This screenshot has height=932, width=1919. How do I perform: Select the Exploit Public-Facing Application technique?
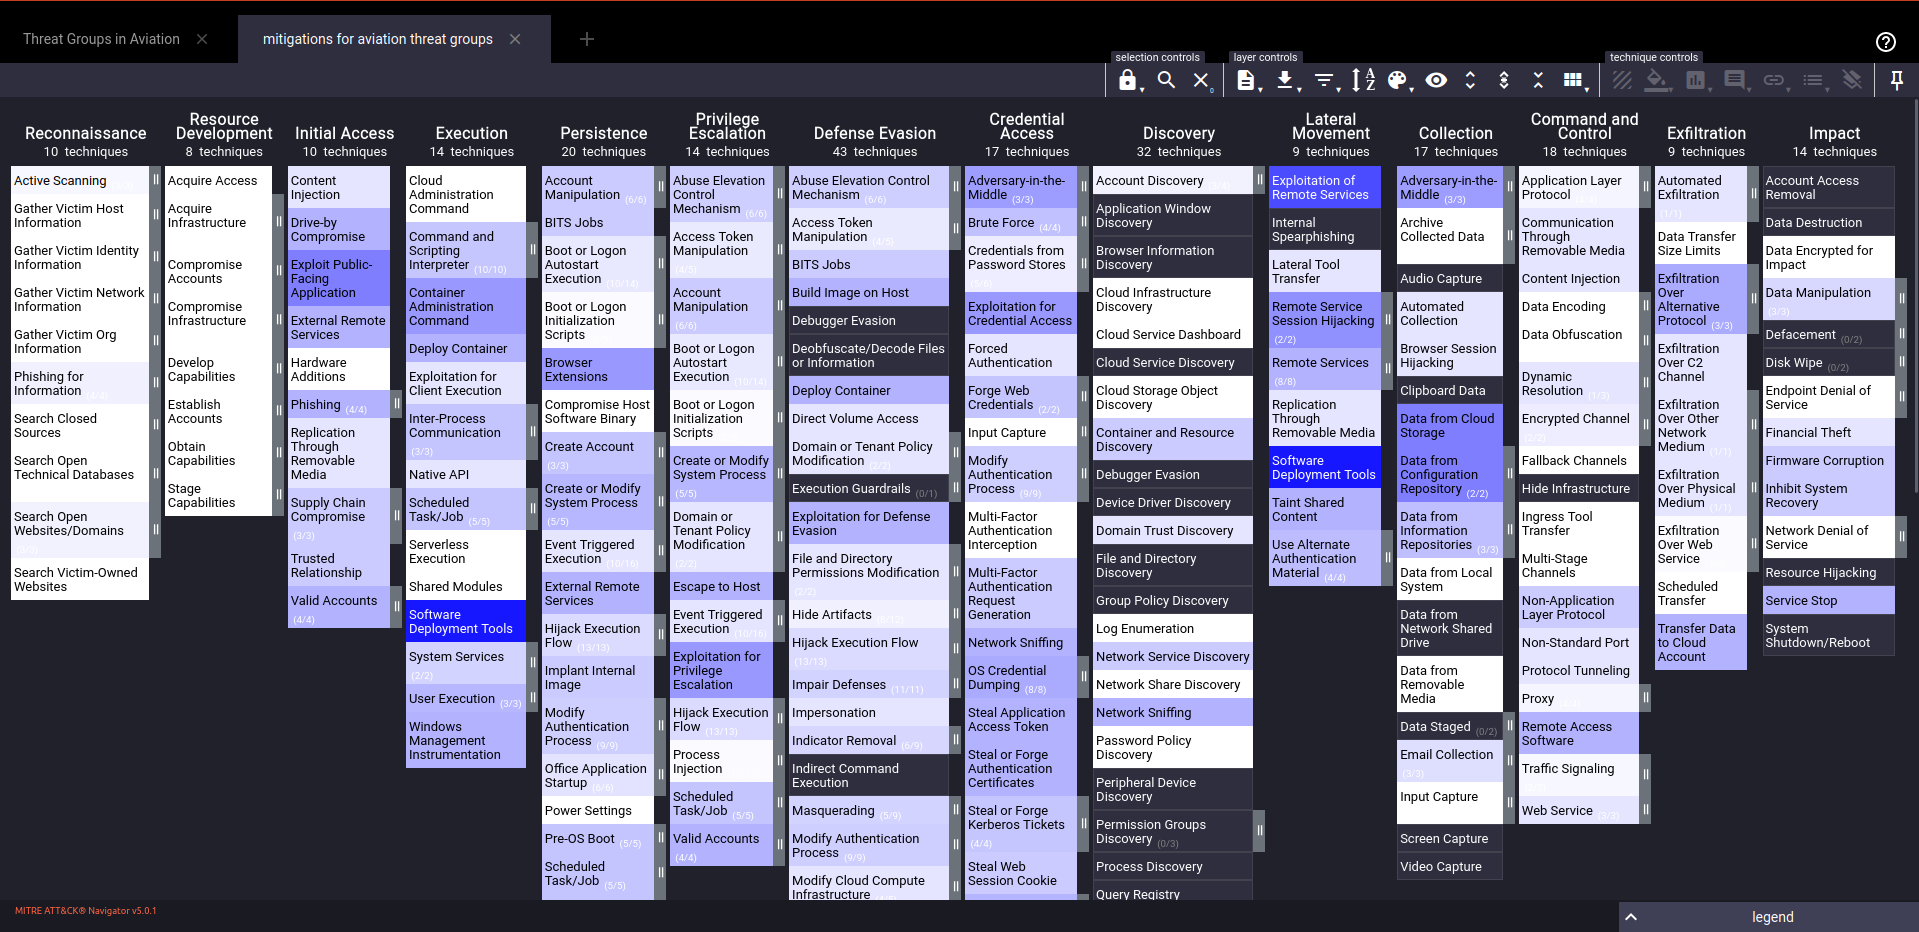tap(337, 278)
